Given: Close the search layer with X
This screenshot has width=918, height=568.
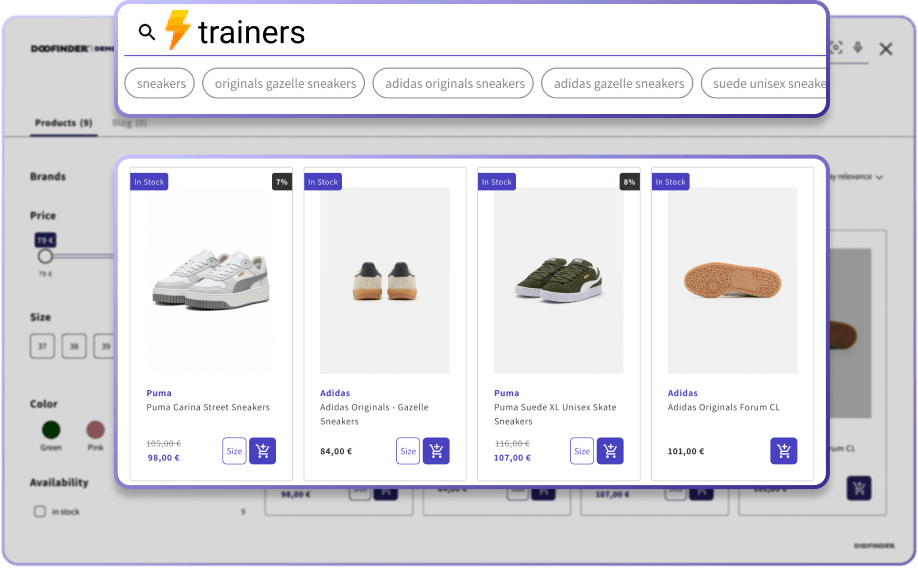Looking at the screenshot, I should [886, 48].
